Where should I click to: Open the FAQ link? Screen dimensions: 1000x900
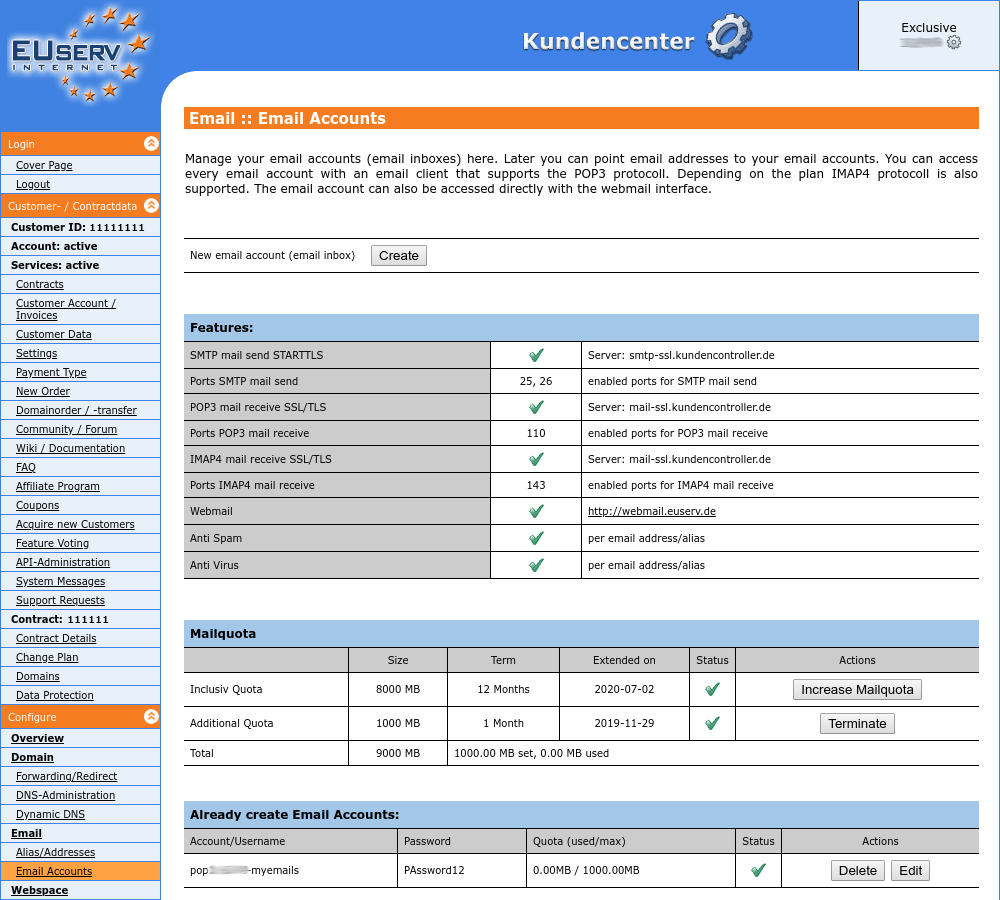click(x=26, y=468)
